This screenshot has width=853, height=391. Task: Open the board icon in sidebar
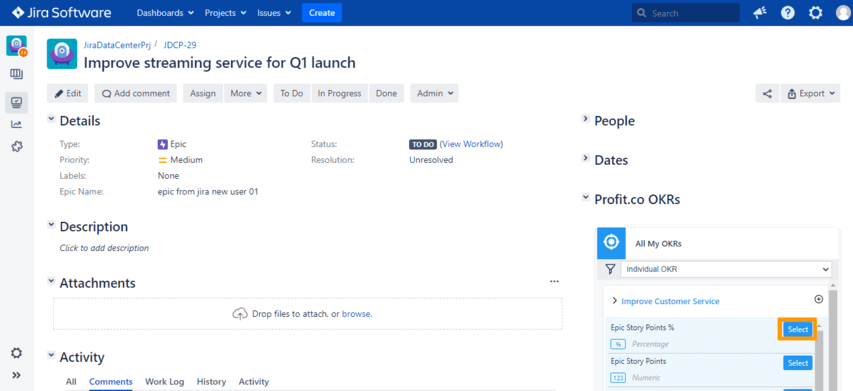pos(16,75)
